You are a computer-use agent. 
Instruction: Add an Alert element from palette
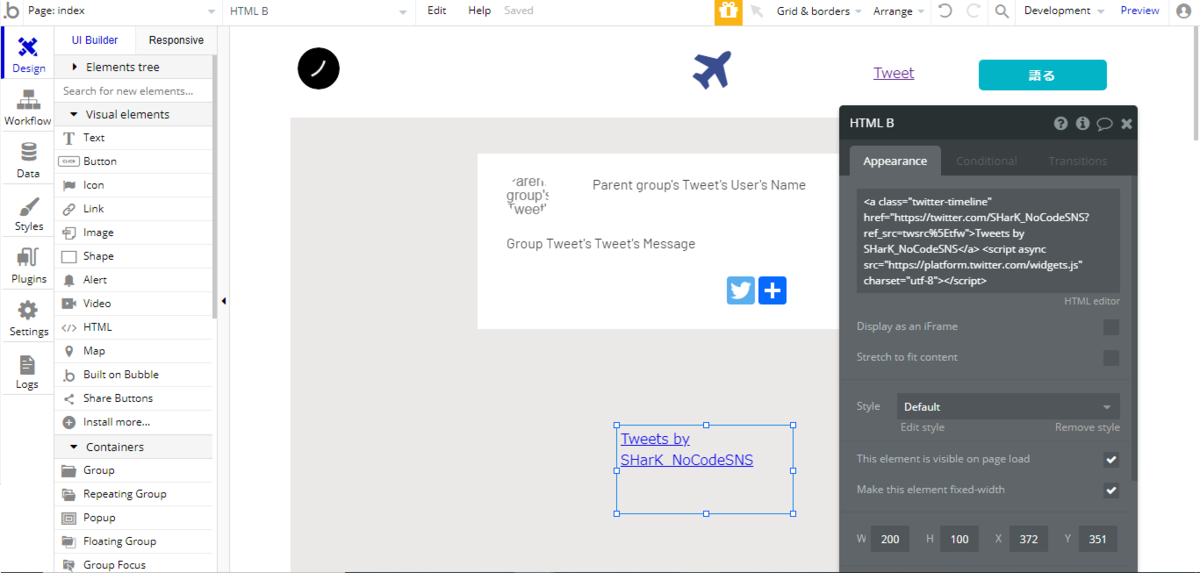(x=134, y=280)
